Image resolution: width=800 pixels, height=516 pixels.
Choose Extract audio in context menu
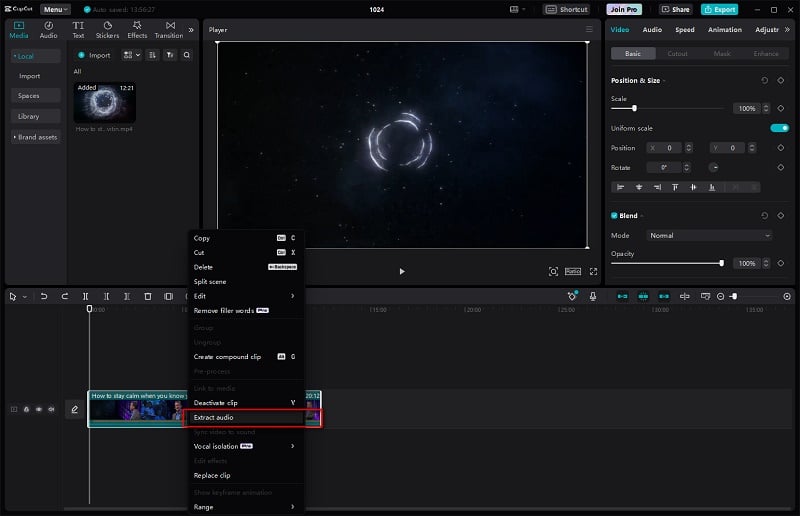pyautogui.click(x=246, y=417)
